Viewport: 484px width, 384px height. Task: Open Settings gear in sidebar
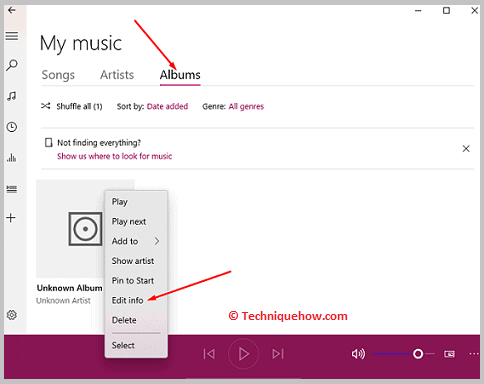point(12,315)
